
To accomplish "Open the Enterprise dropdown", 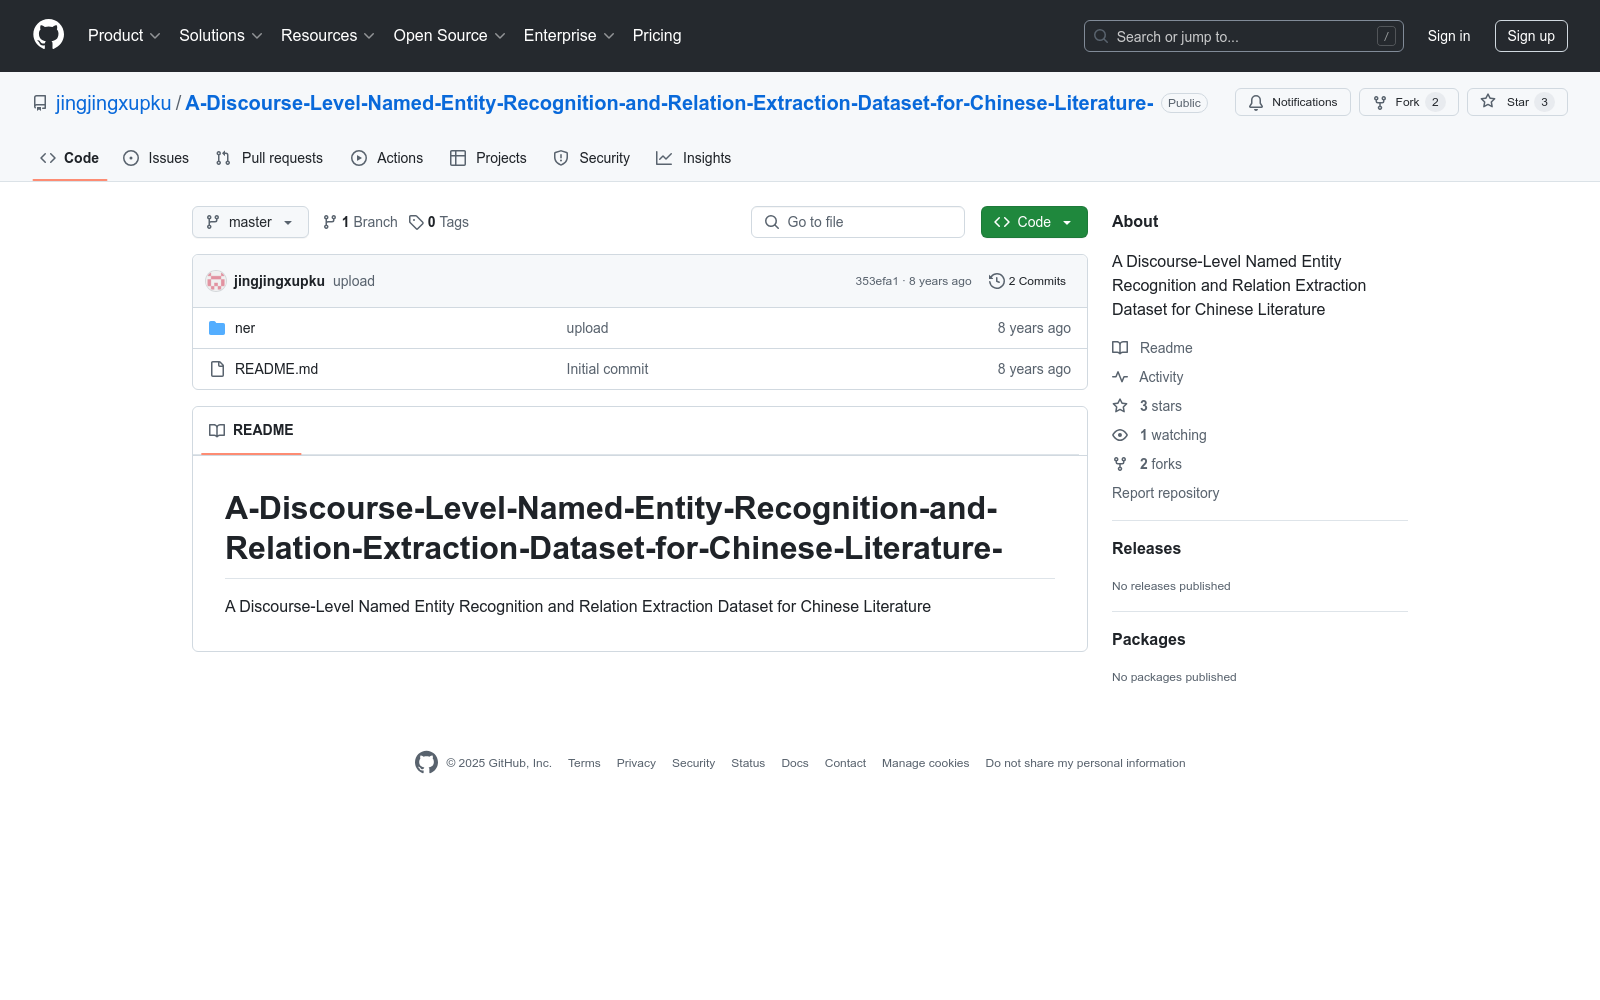I will (x=569, y=36).
